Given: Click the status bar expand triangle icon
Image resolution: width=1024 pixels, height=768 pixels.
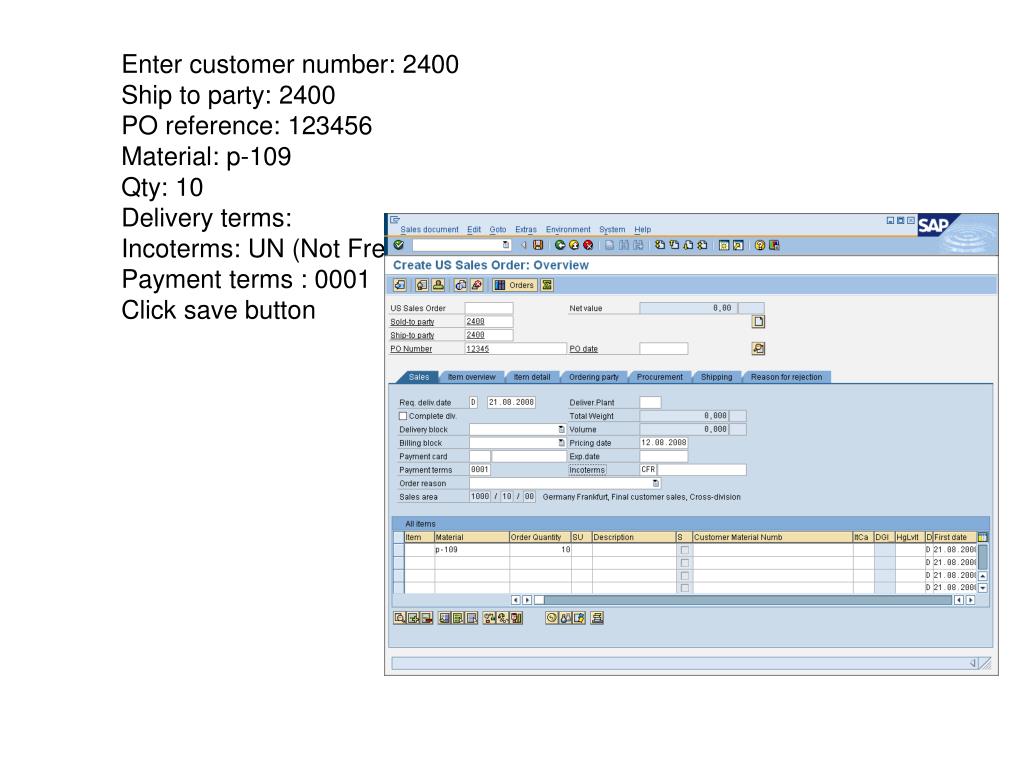Looking at the screenshot, I should (973, 663).
